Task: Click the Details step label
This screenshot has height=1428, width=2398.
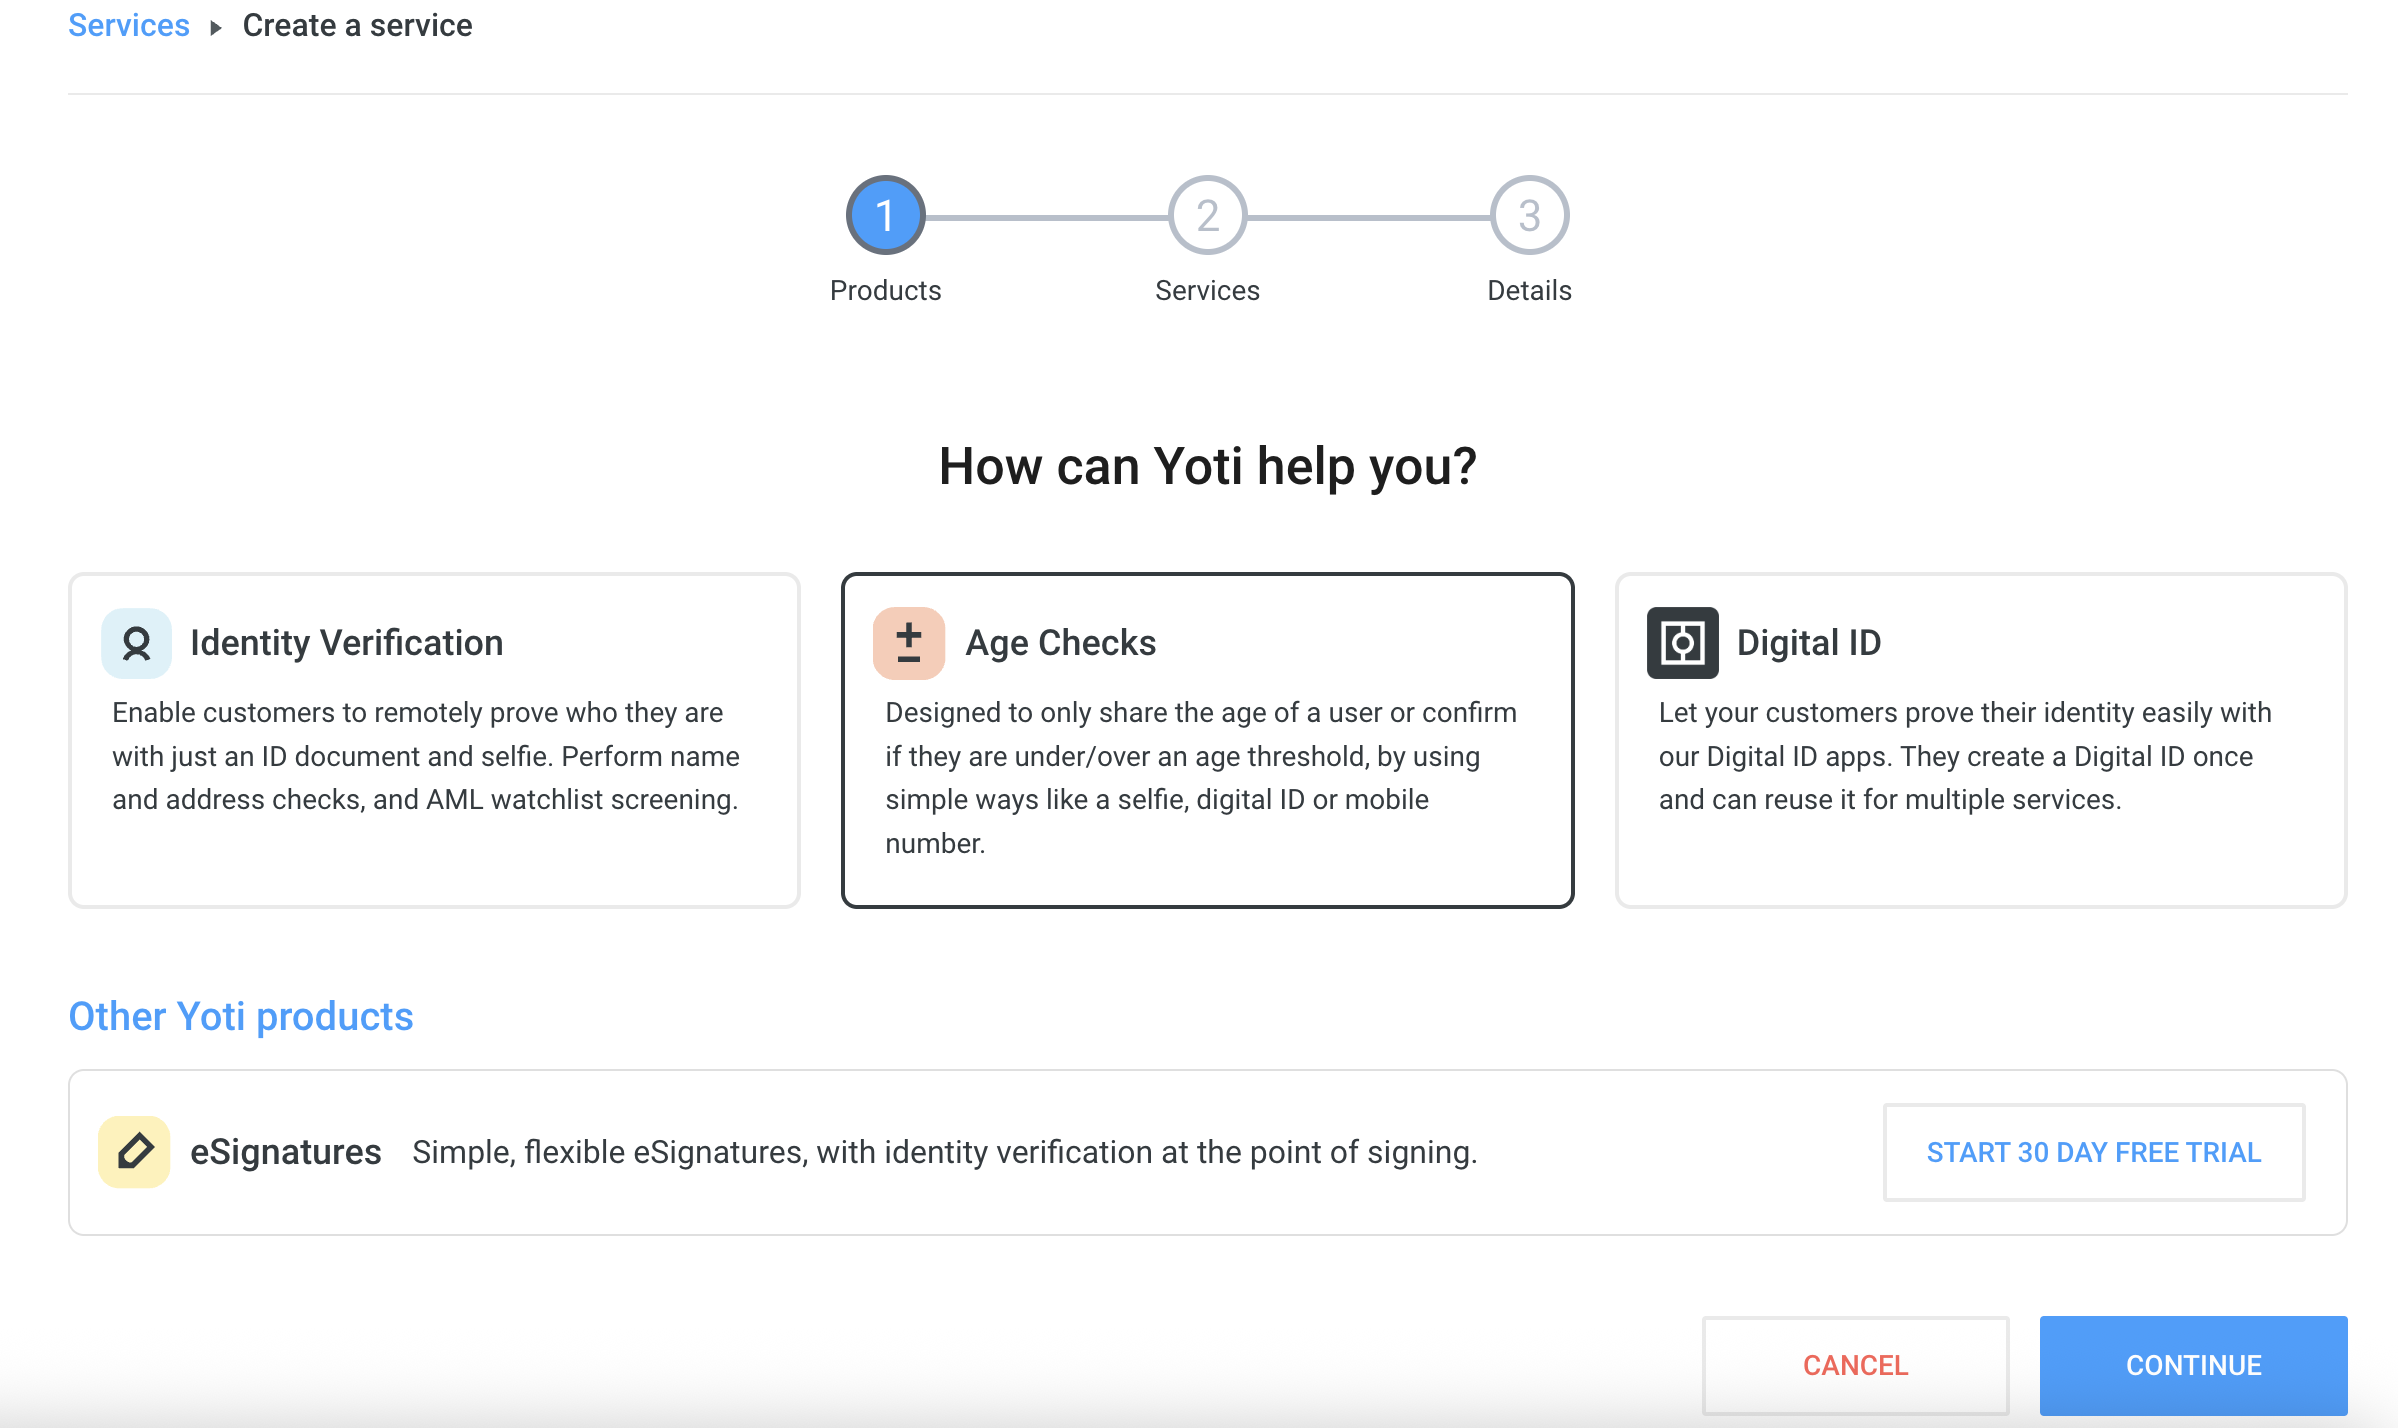Action: pos(1530,291)
